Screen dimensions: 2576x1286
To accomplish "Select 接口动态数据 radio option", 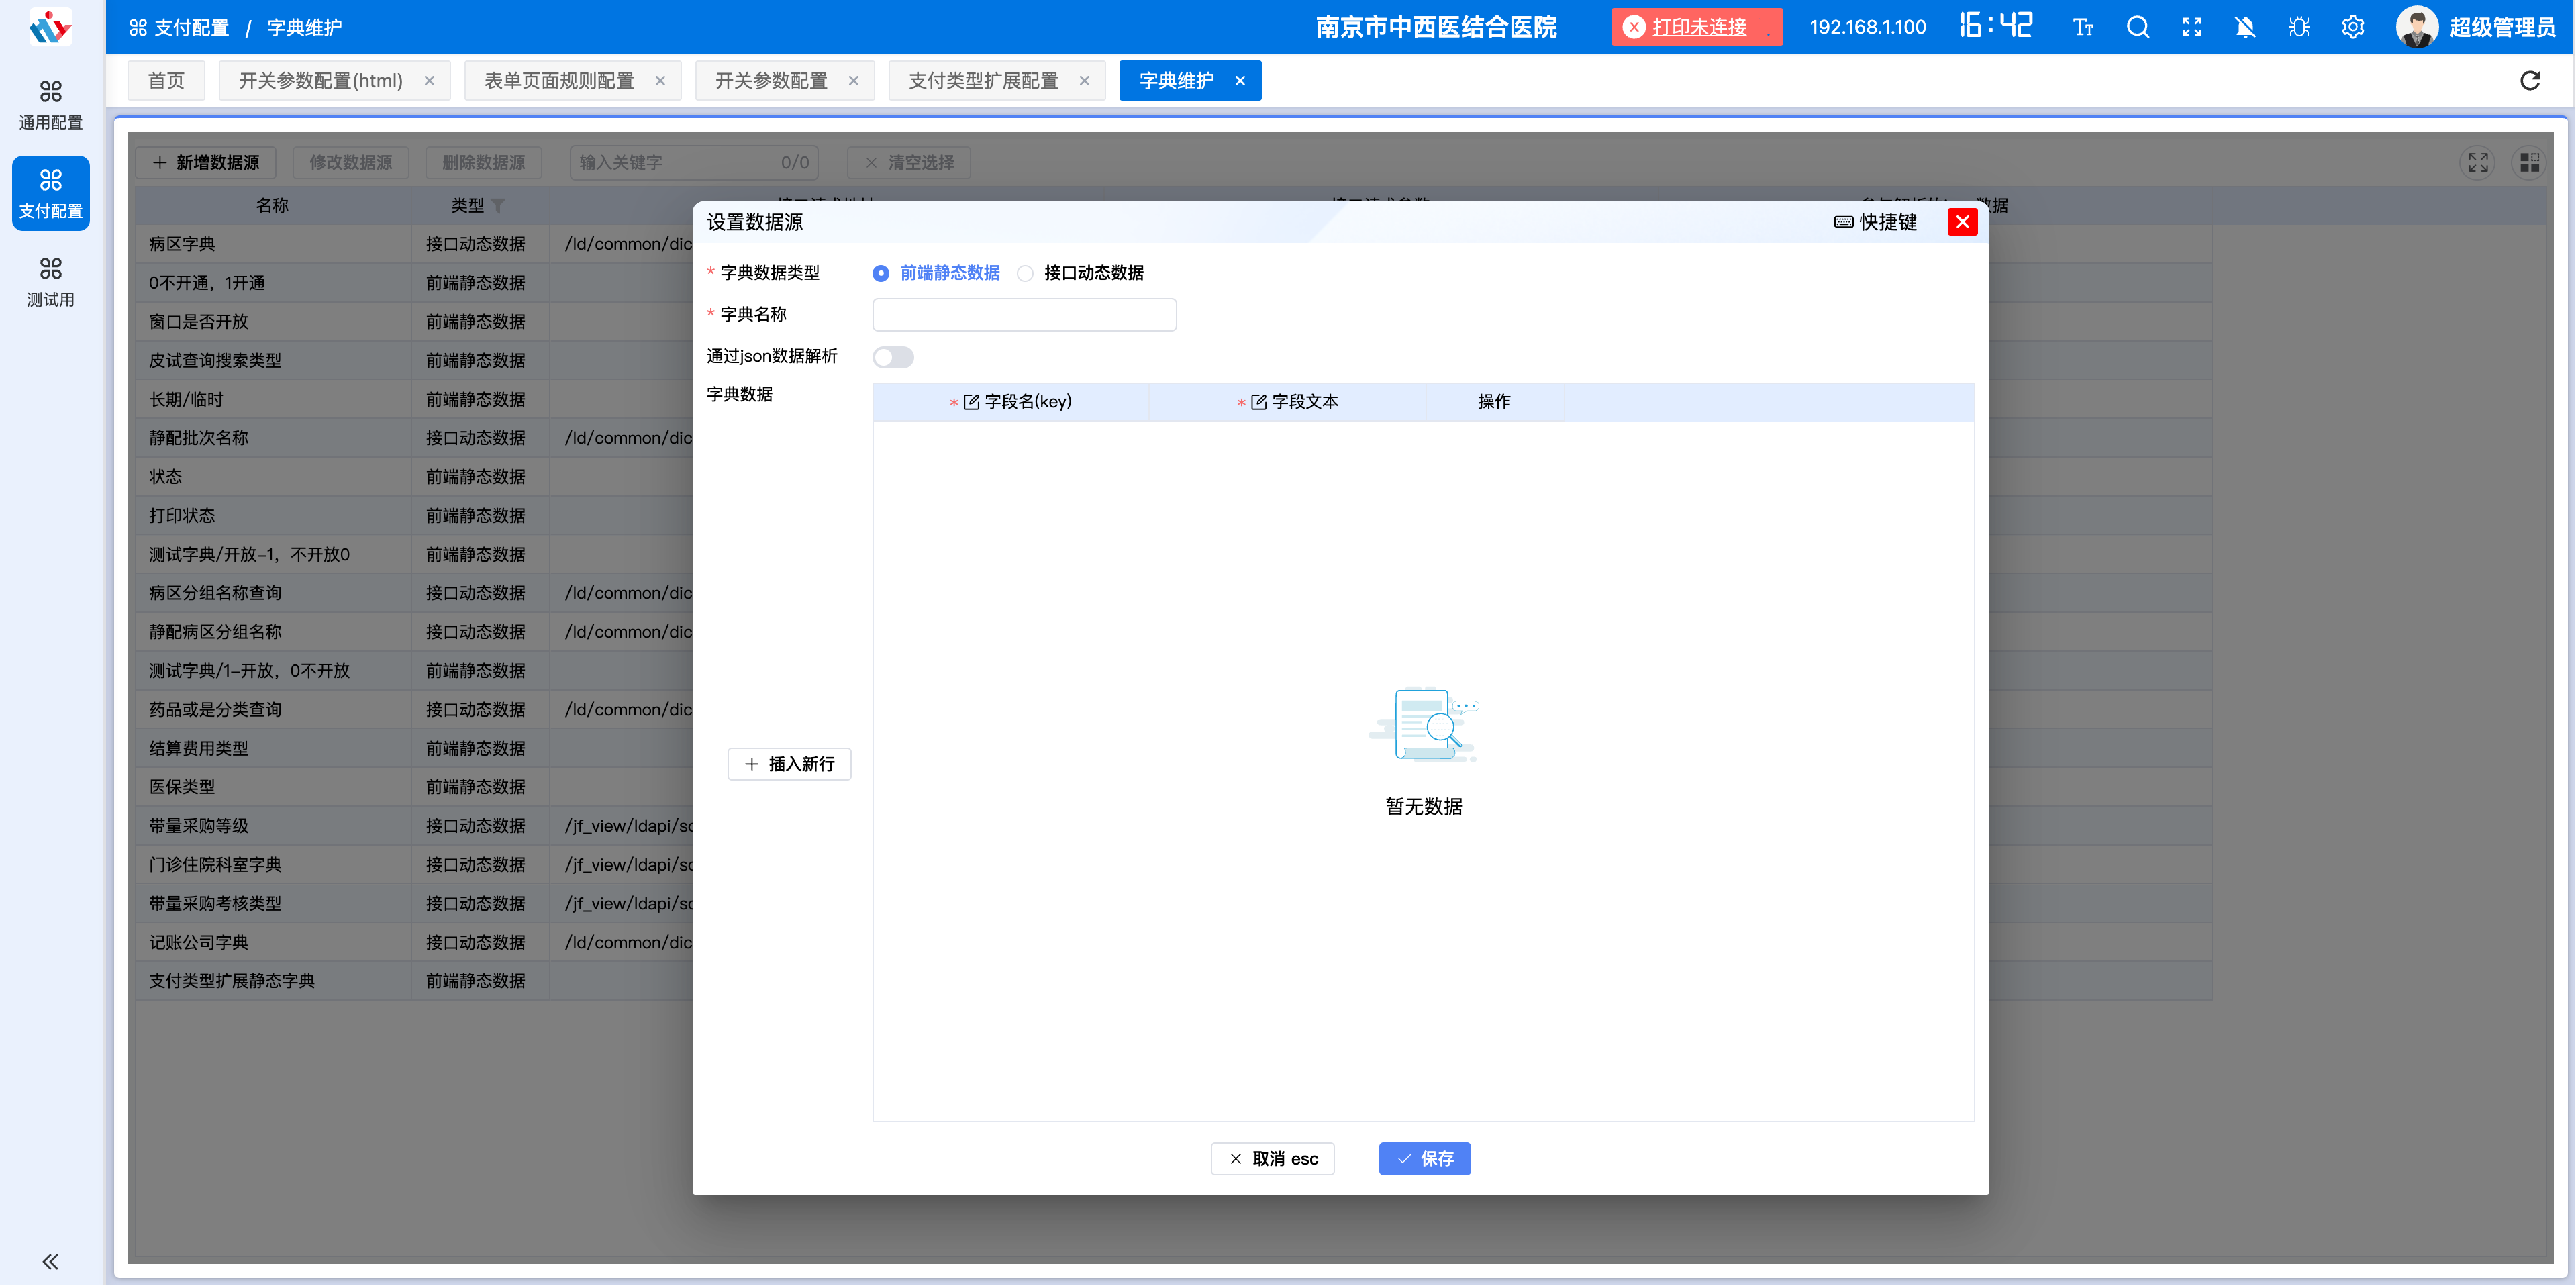I will pos(1025,273).
